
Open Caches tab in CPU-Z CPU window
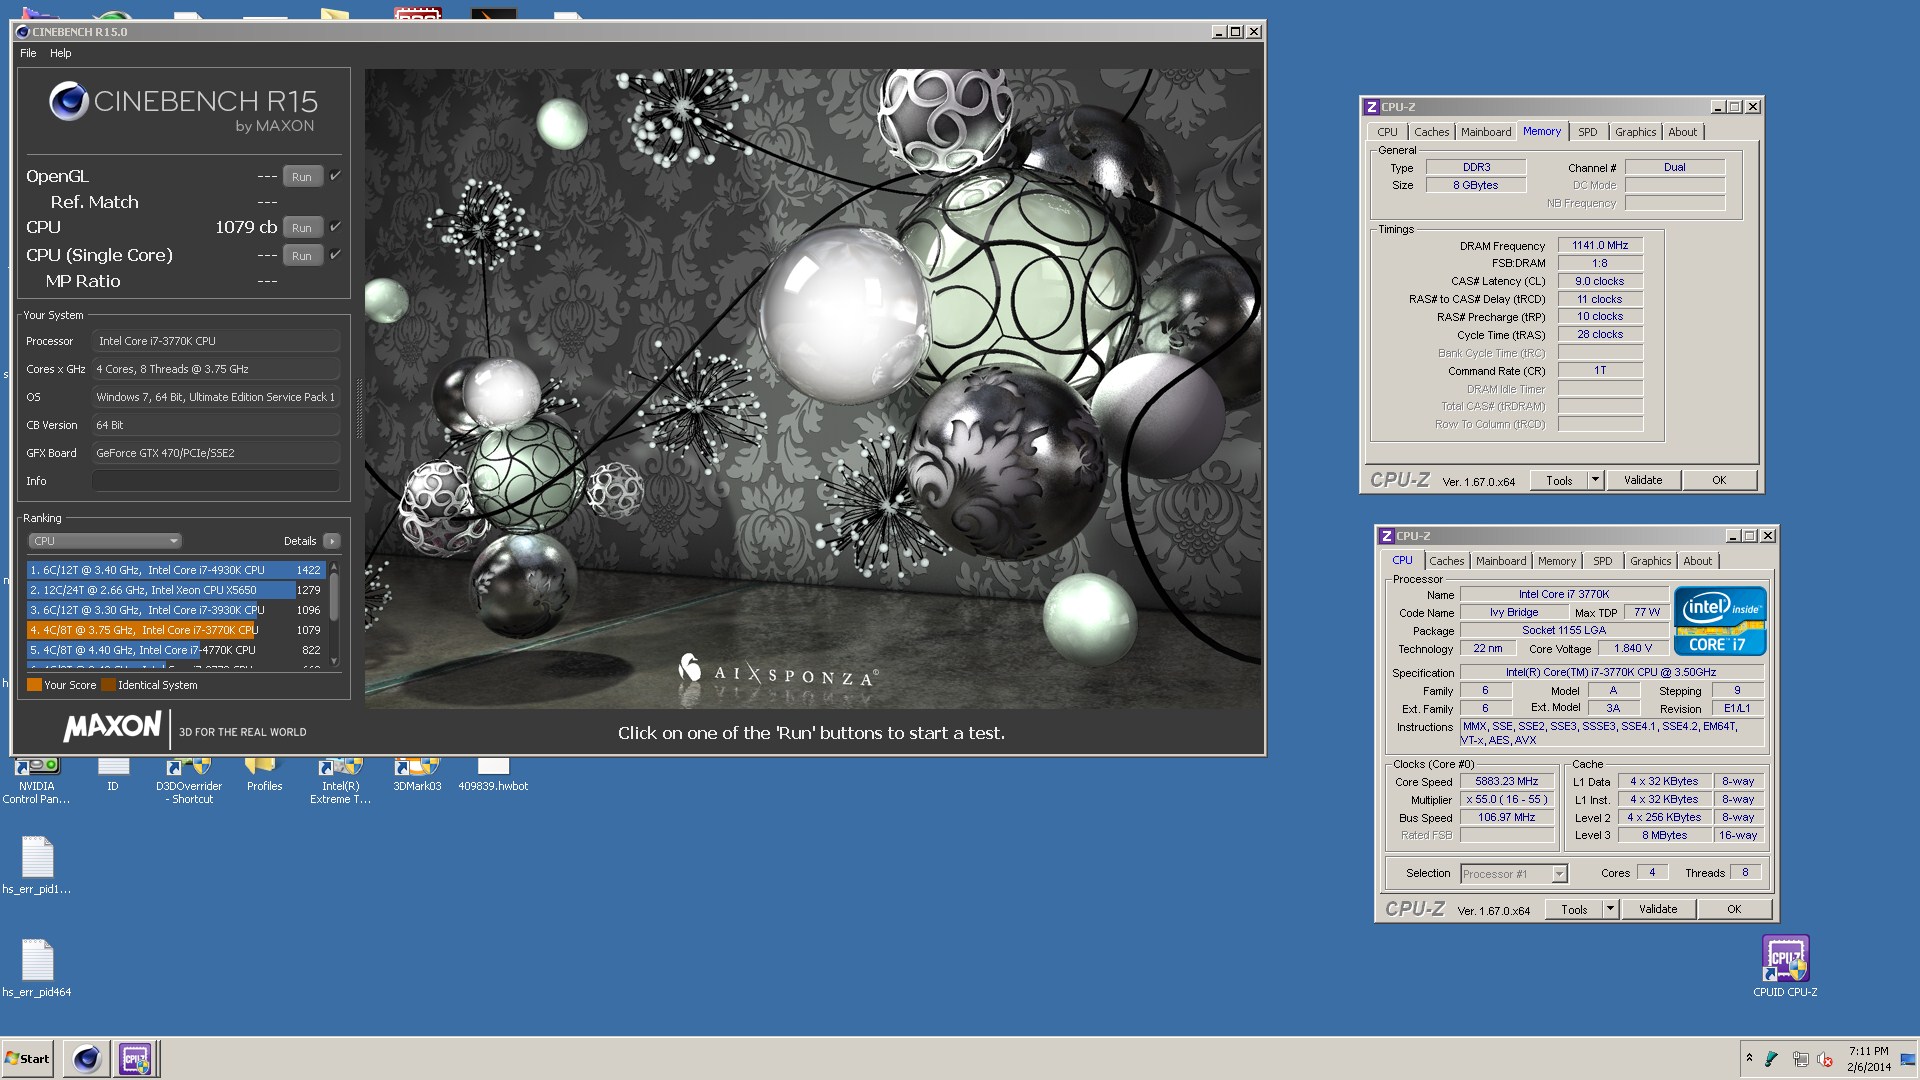1447,561
